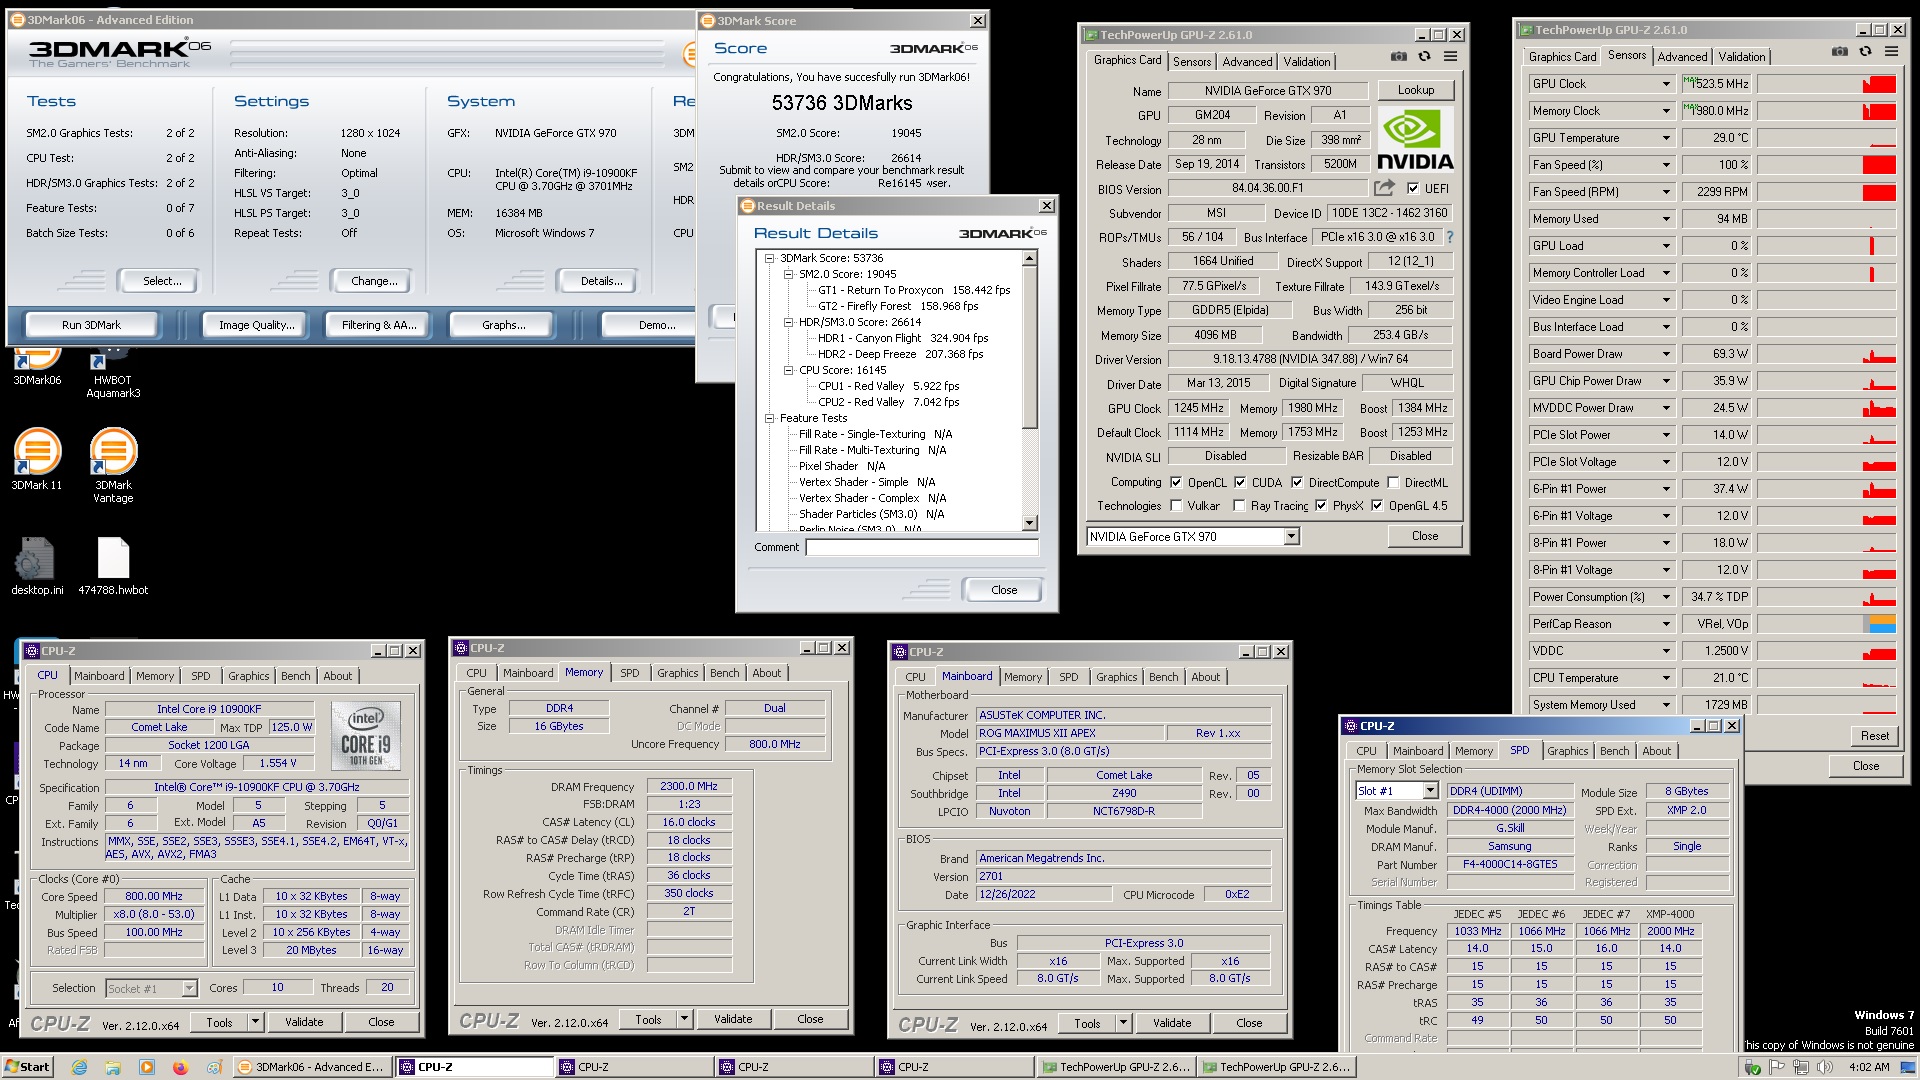The image size is (1920, 1080).
Task: Click Validate in CPU-Z Mainboard window
Action: 1171,1023
